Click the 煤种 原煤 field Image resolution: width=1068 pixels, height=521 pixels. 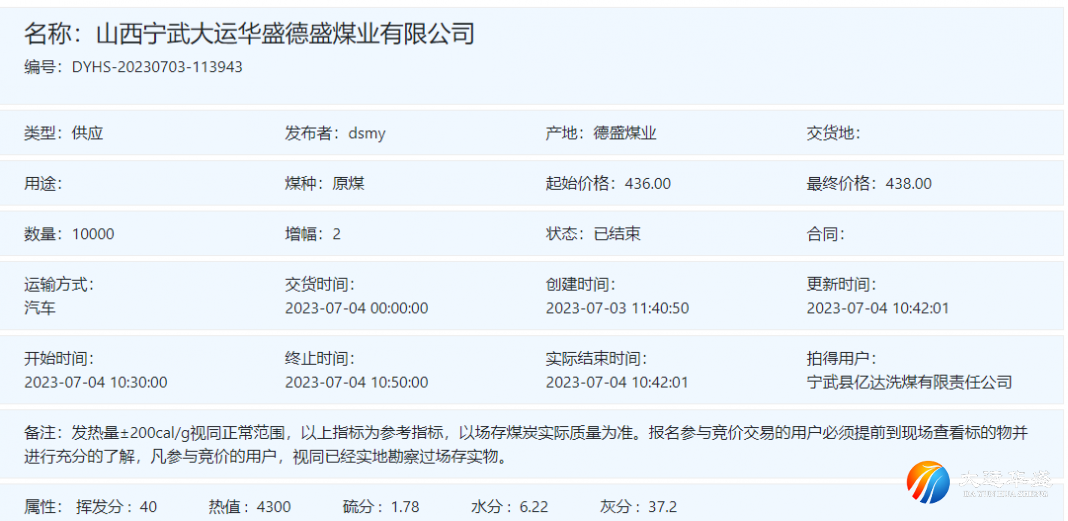pyautogui.click(x=325, y=183)
